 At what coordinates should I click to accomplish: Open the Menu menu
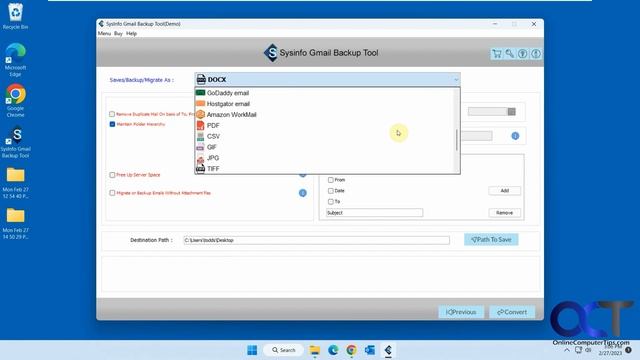point(104,33)
